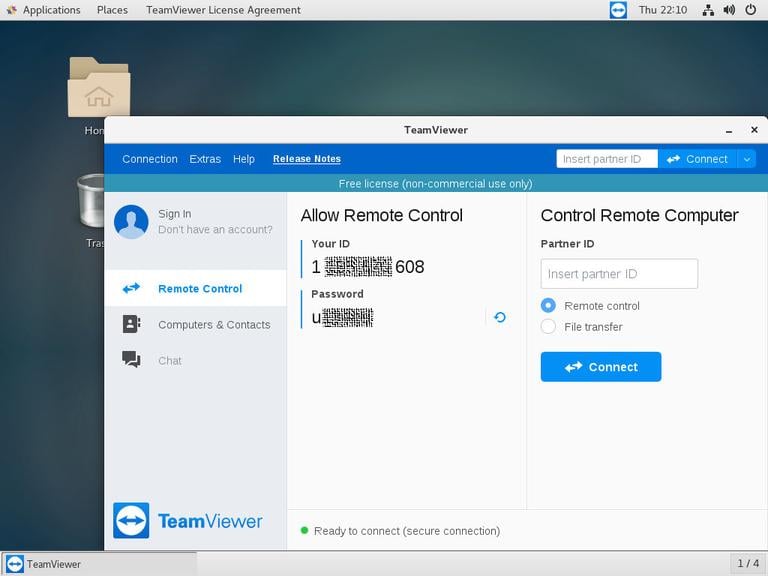
Task: Focus the Insert partner ID field in toolbar
Action: [607, 159]
